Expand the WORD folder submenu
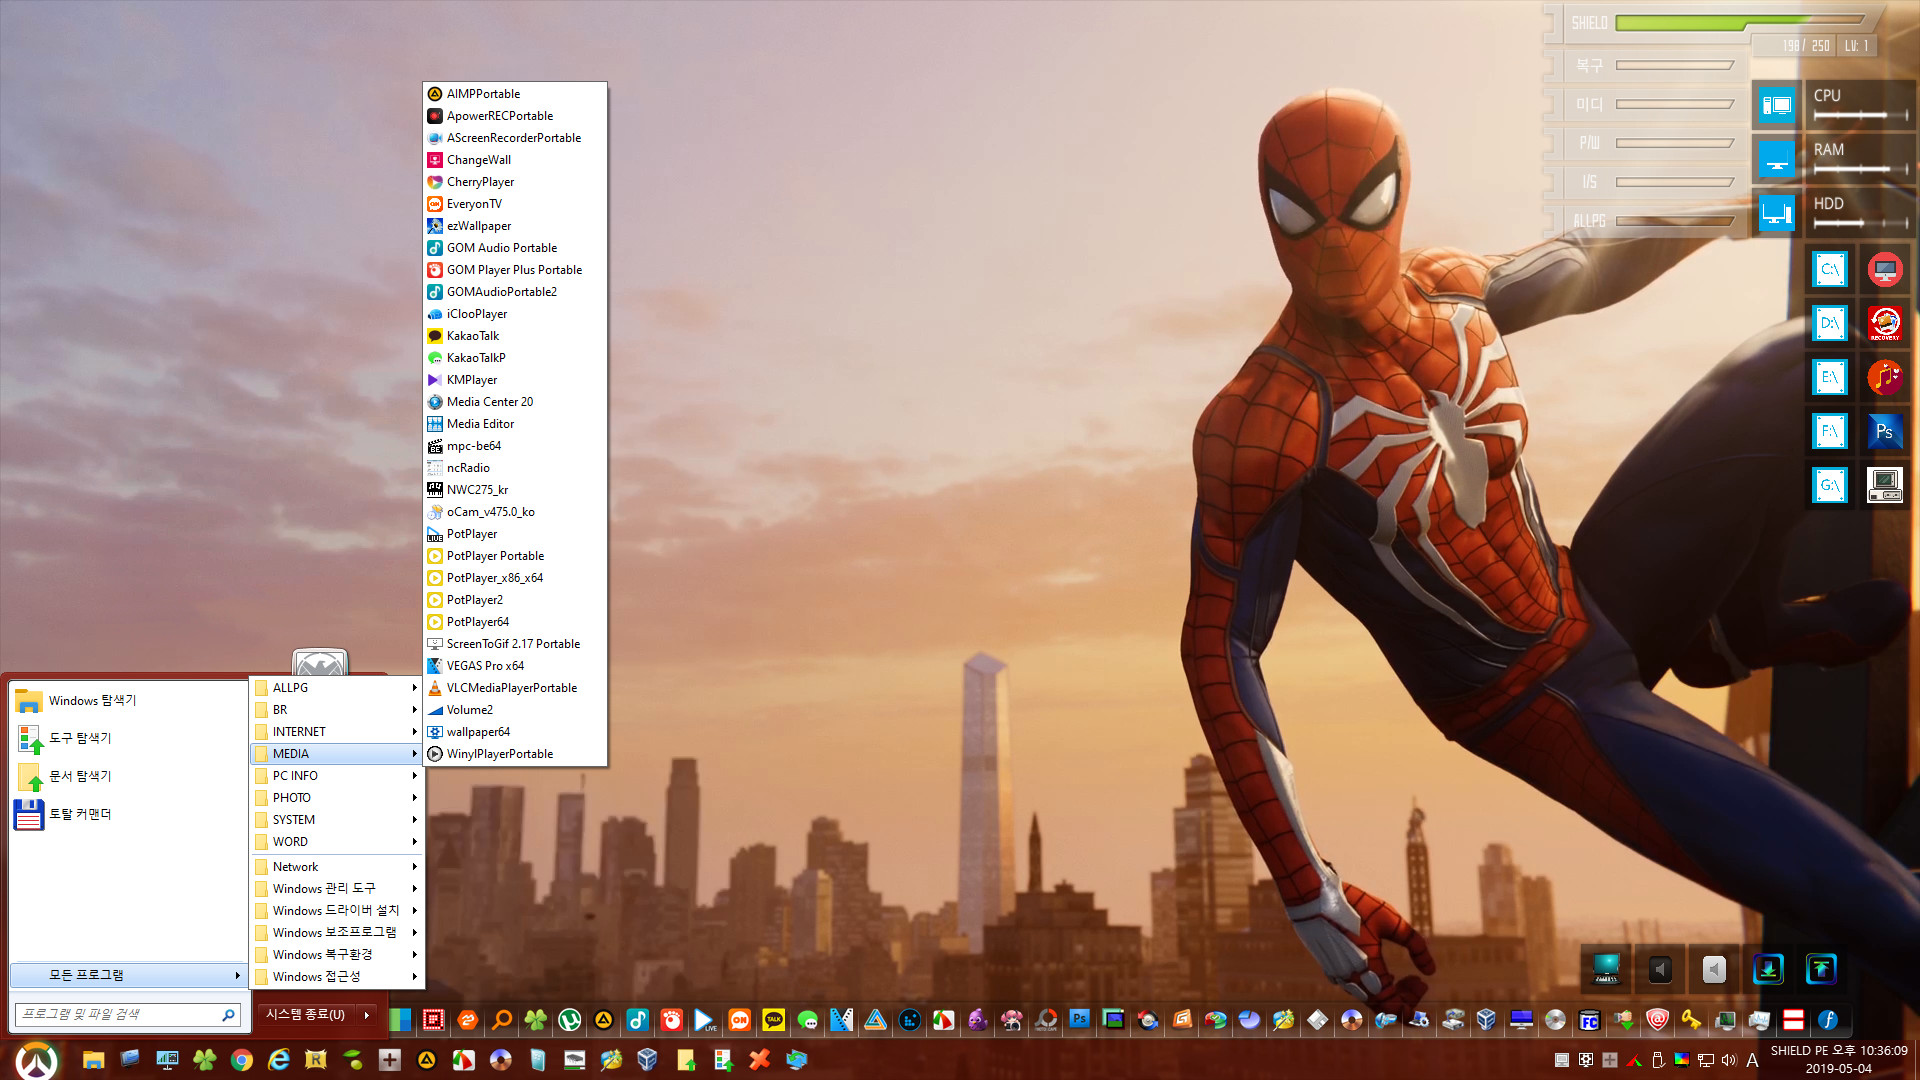This screenshot has height=1080, width=1920. click(x=337, y=842)
